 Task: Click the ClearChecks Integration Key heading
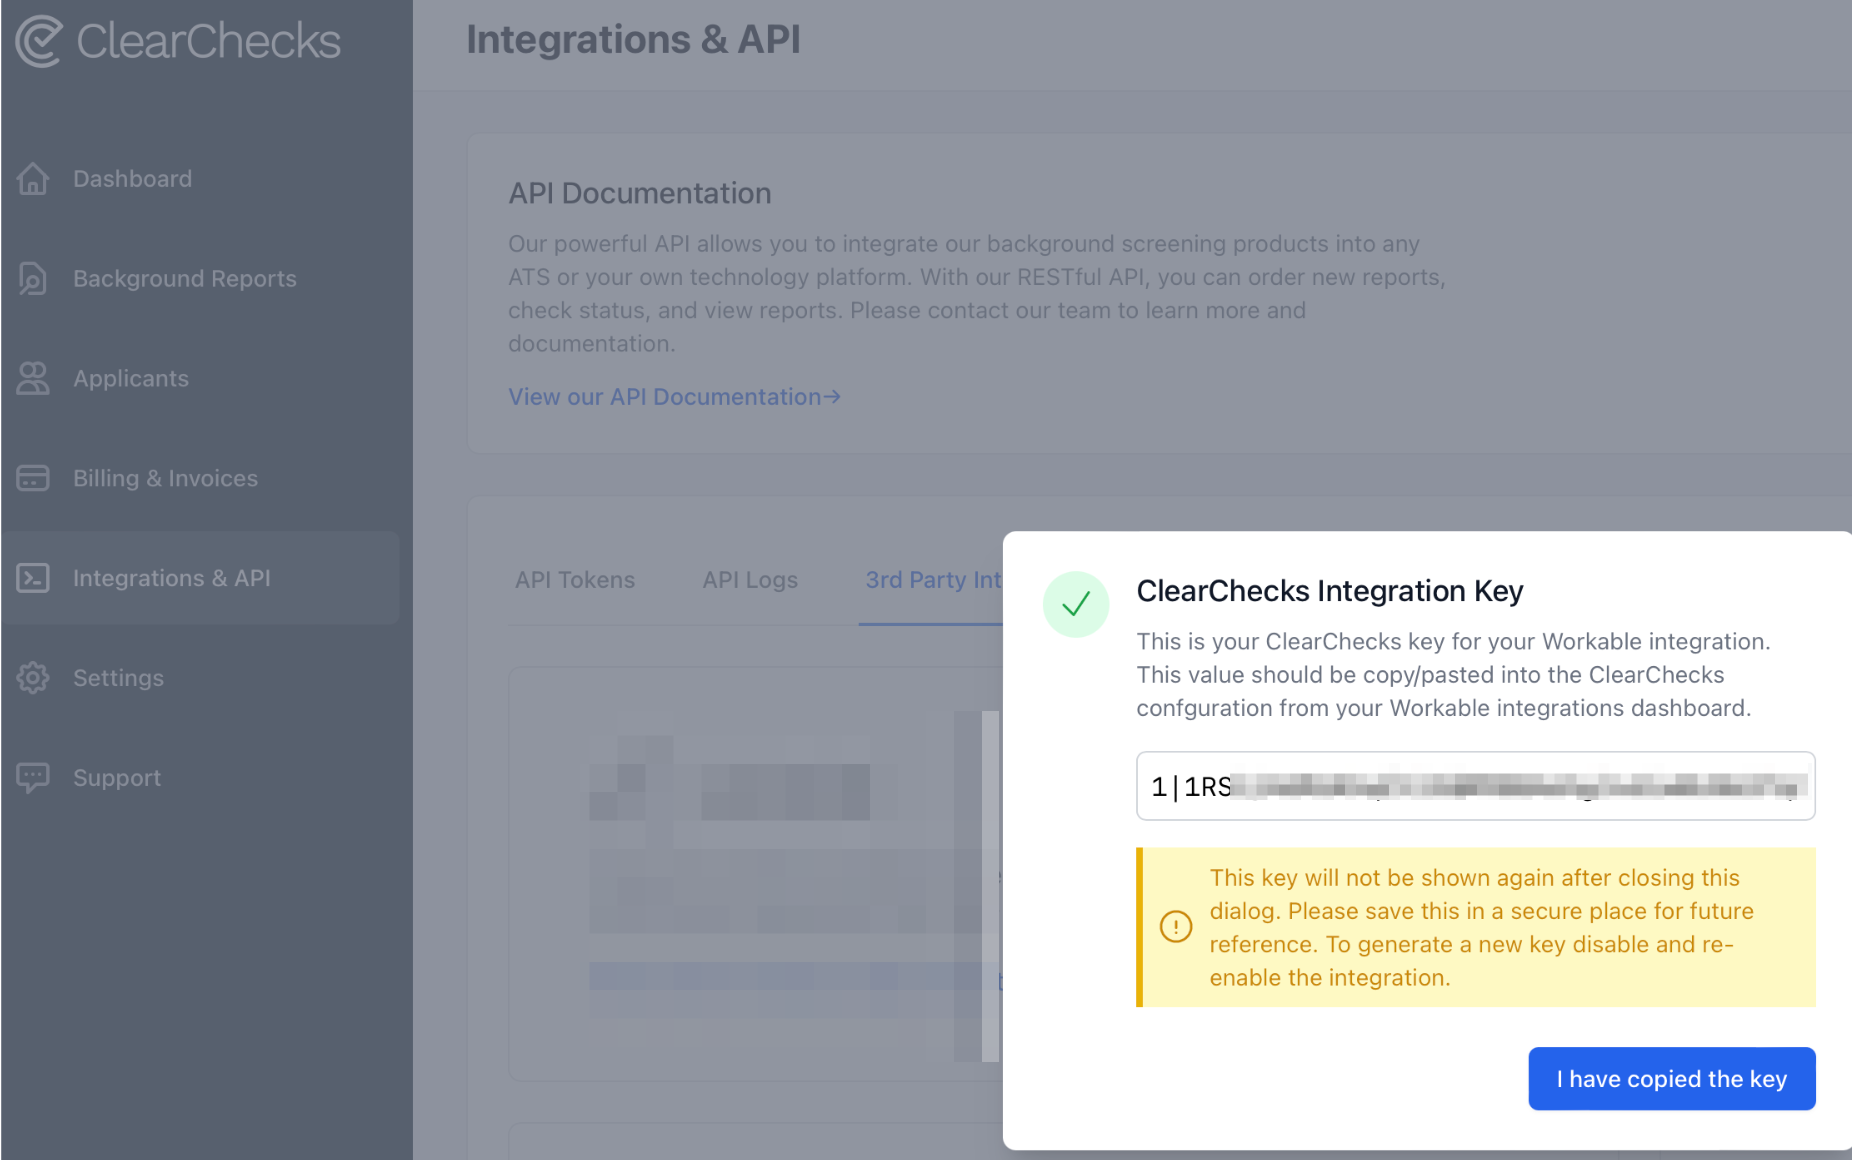point(1329,591)
